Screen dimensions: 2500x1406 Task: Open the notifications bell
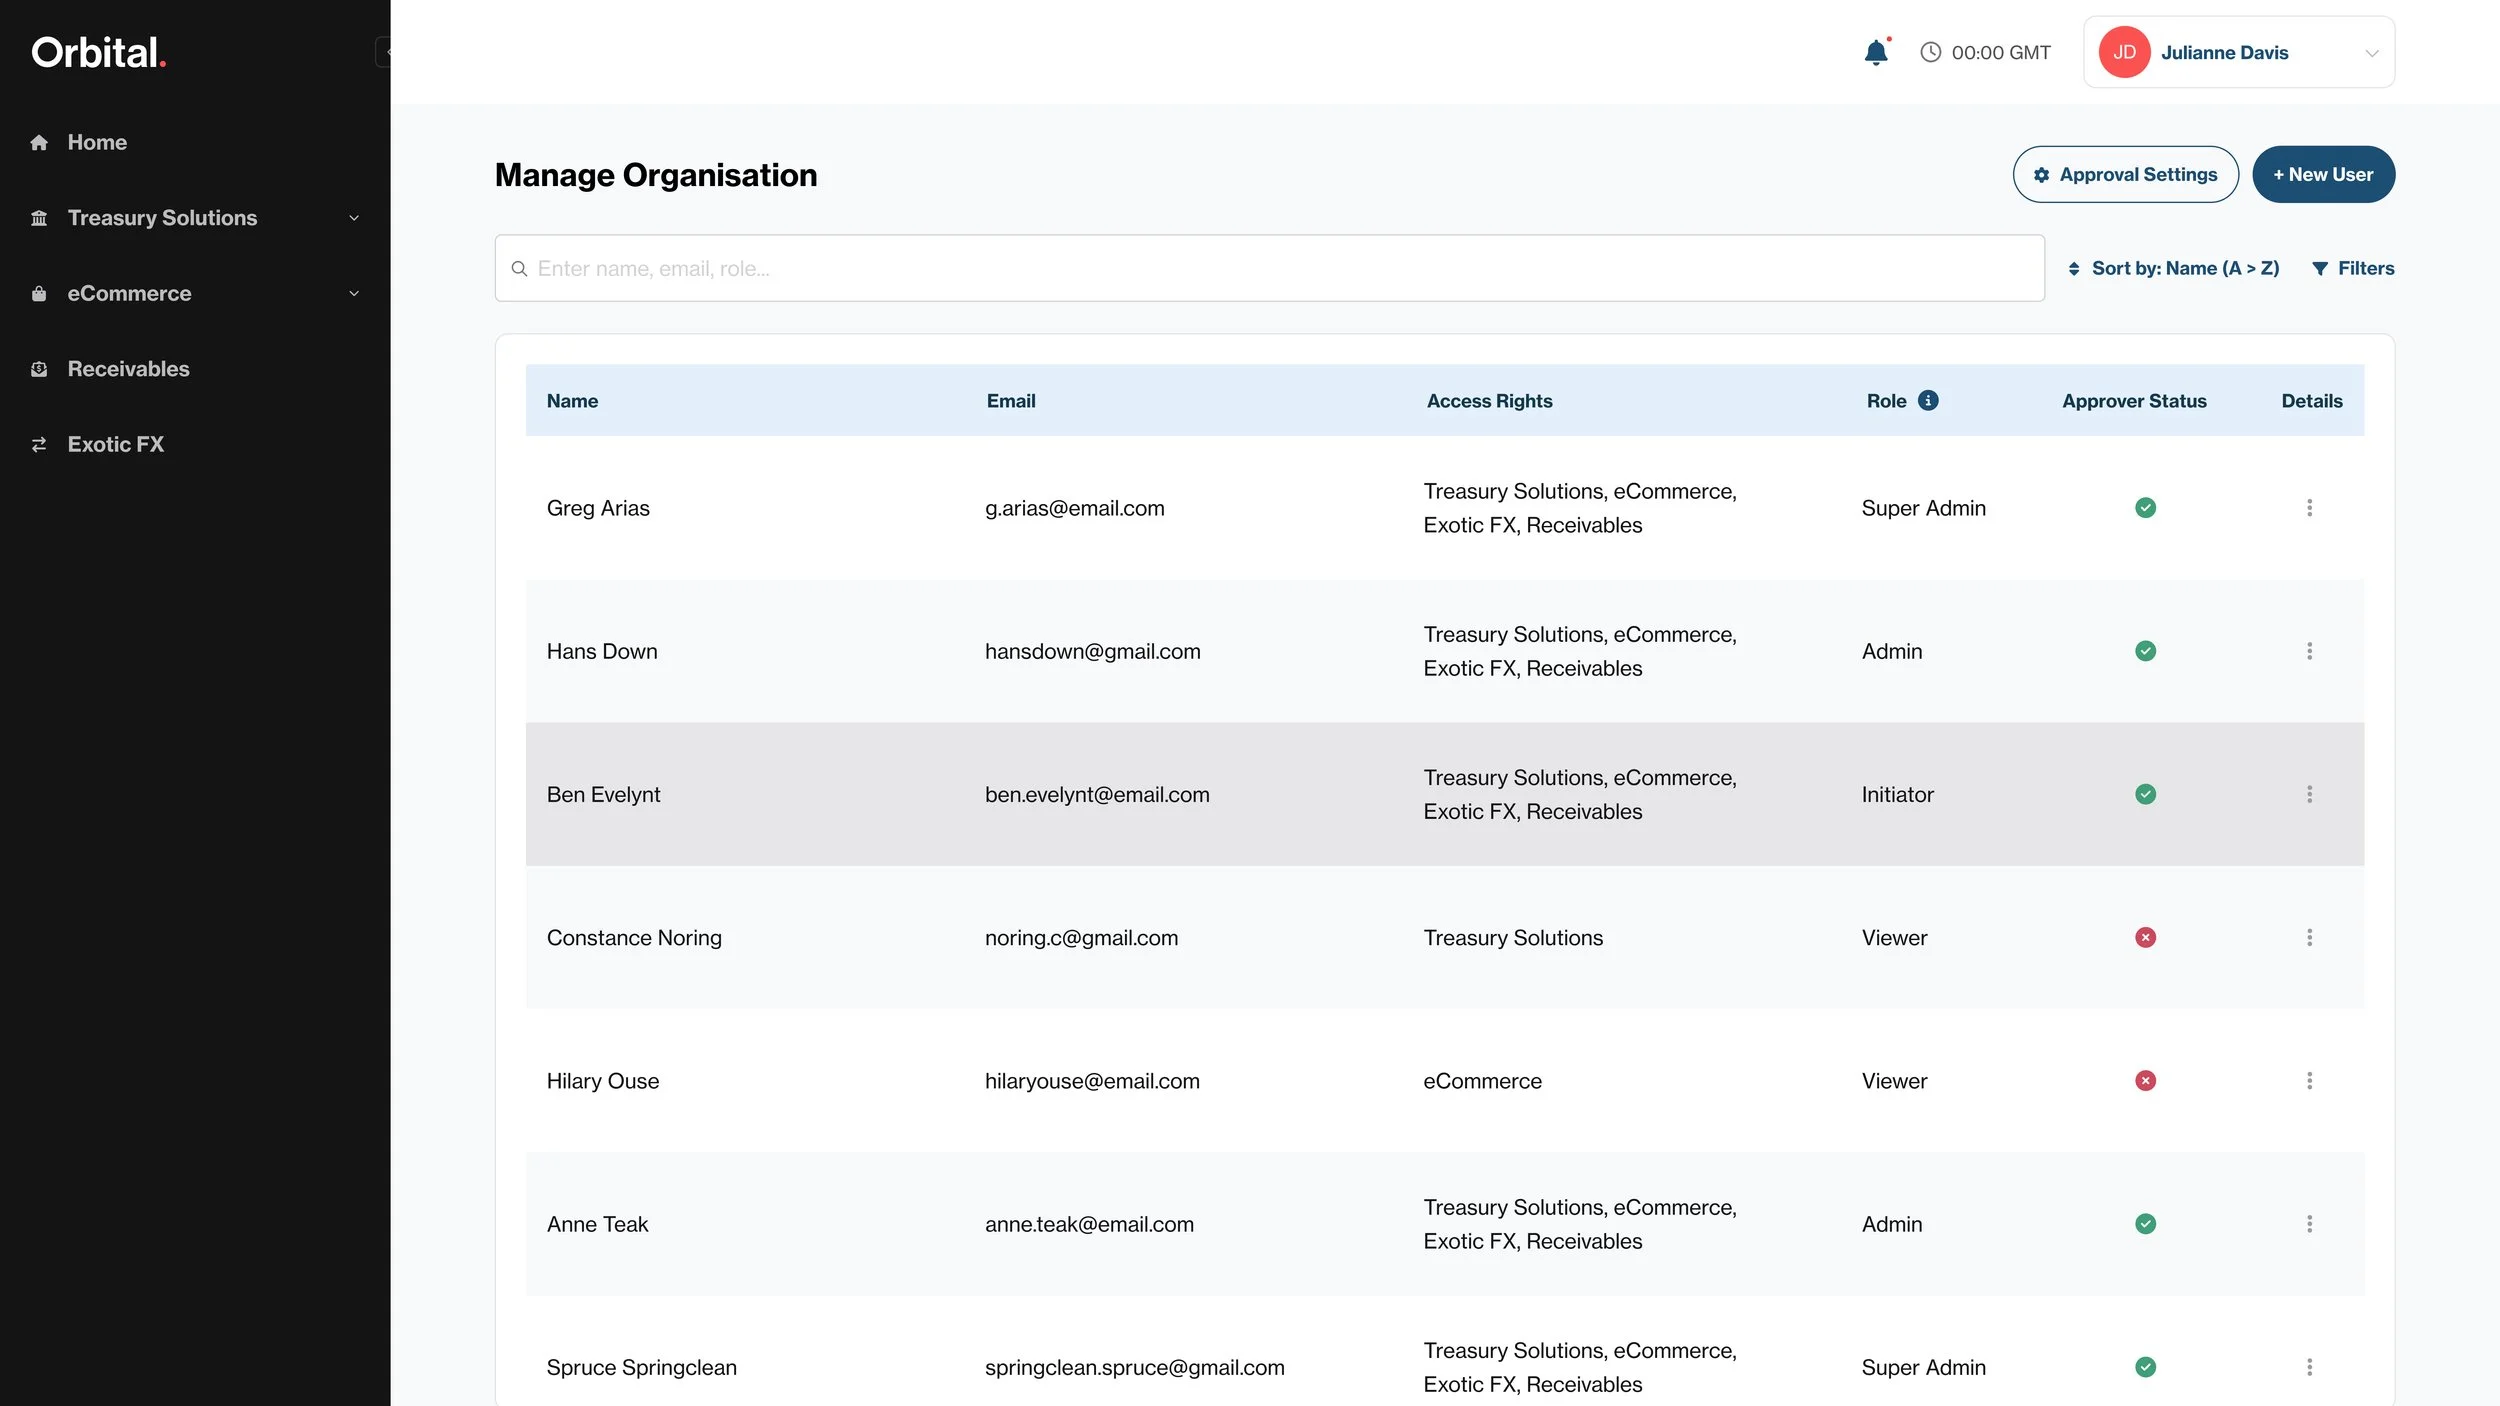pos(1876,52)
